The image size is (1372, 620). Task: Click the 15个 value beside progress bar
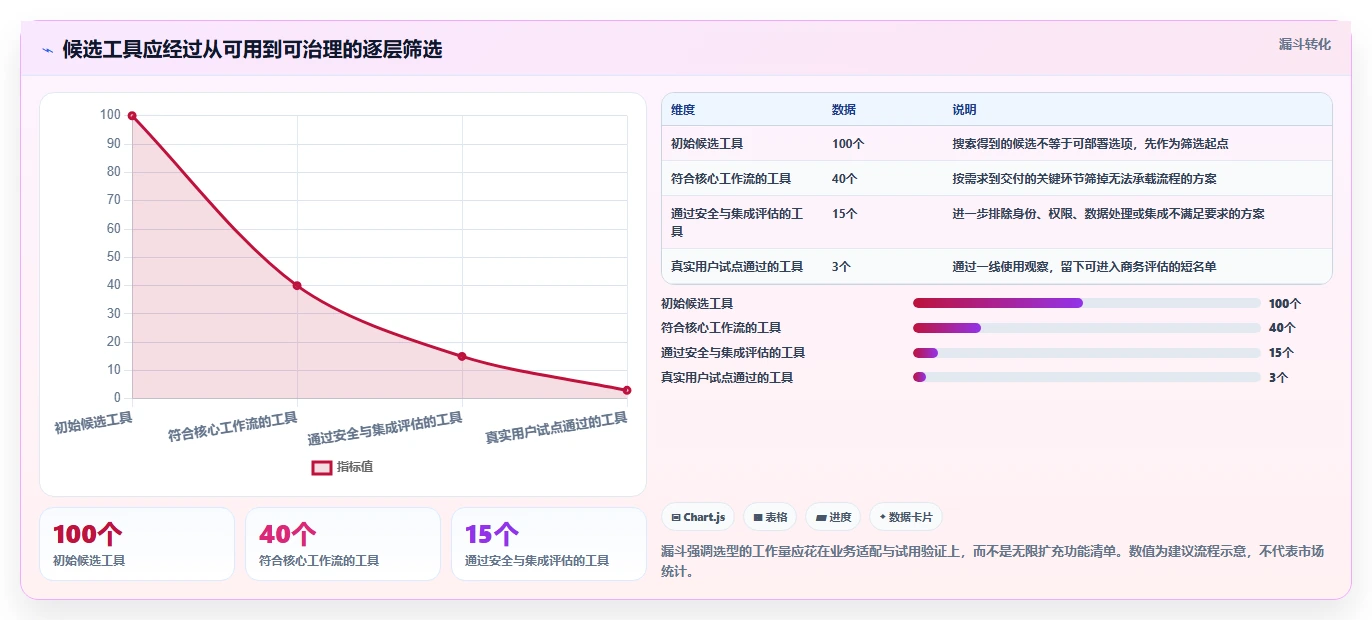point(1282,353)
